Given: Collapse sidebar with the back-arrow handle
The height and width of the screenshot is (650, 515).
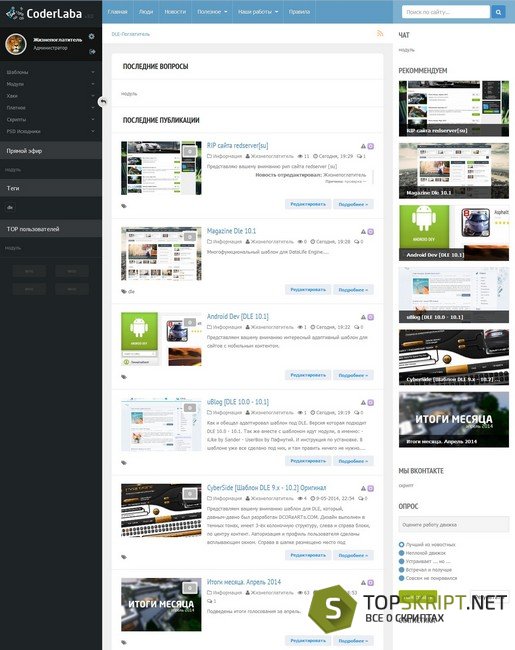Looking at the screenshot, I should [x=103, y=101].
